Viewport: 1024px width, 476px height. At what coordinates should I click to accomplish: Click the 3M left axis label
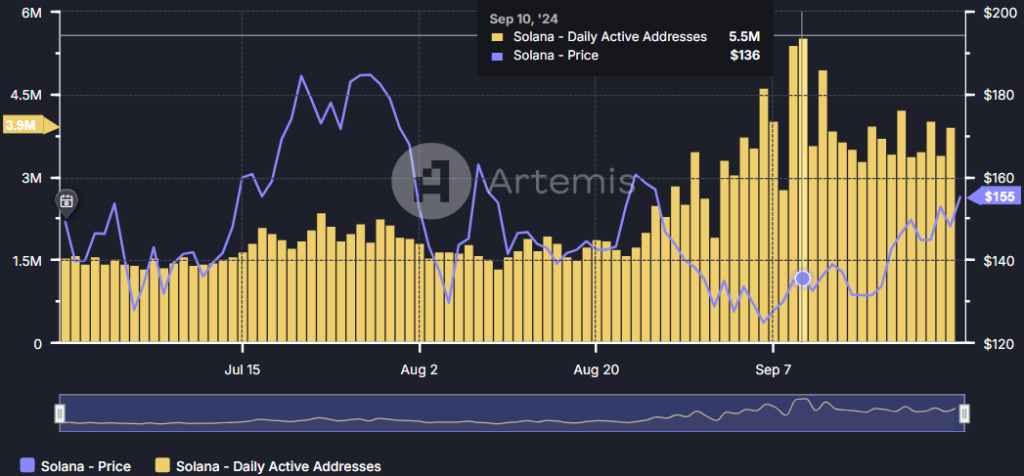coord(31,178)
